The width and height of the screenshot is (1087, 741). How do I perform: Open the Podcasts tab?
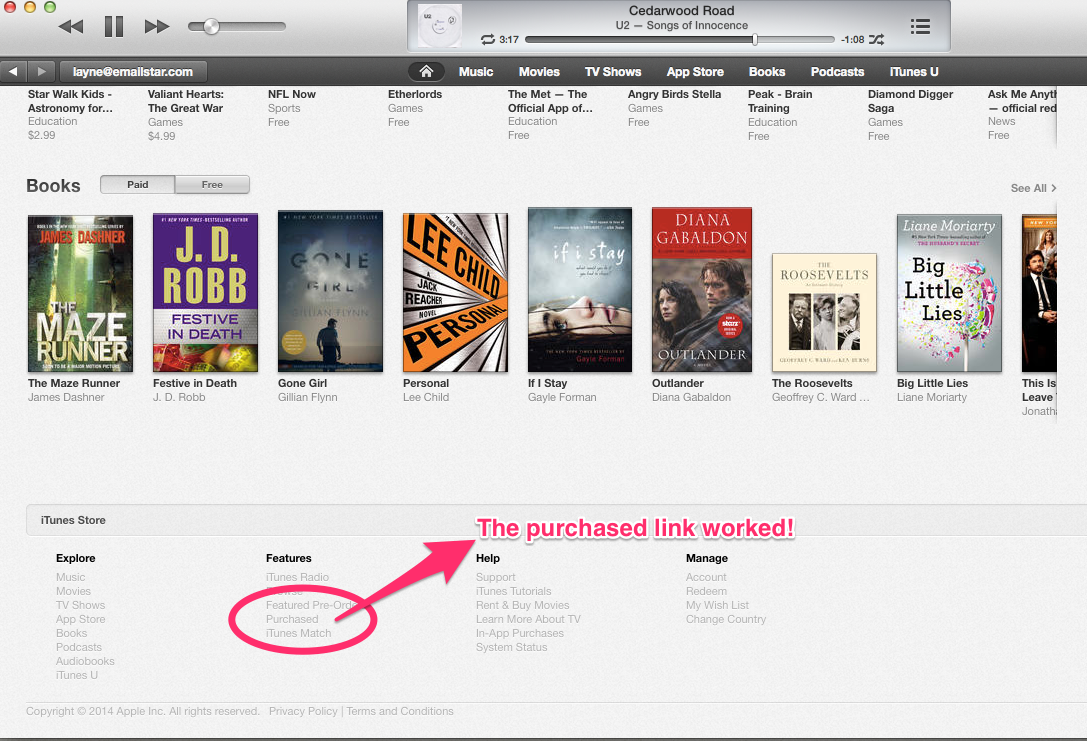click(x=837, y=71)
